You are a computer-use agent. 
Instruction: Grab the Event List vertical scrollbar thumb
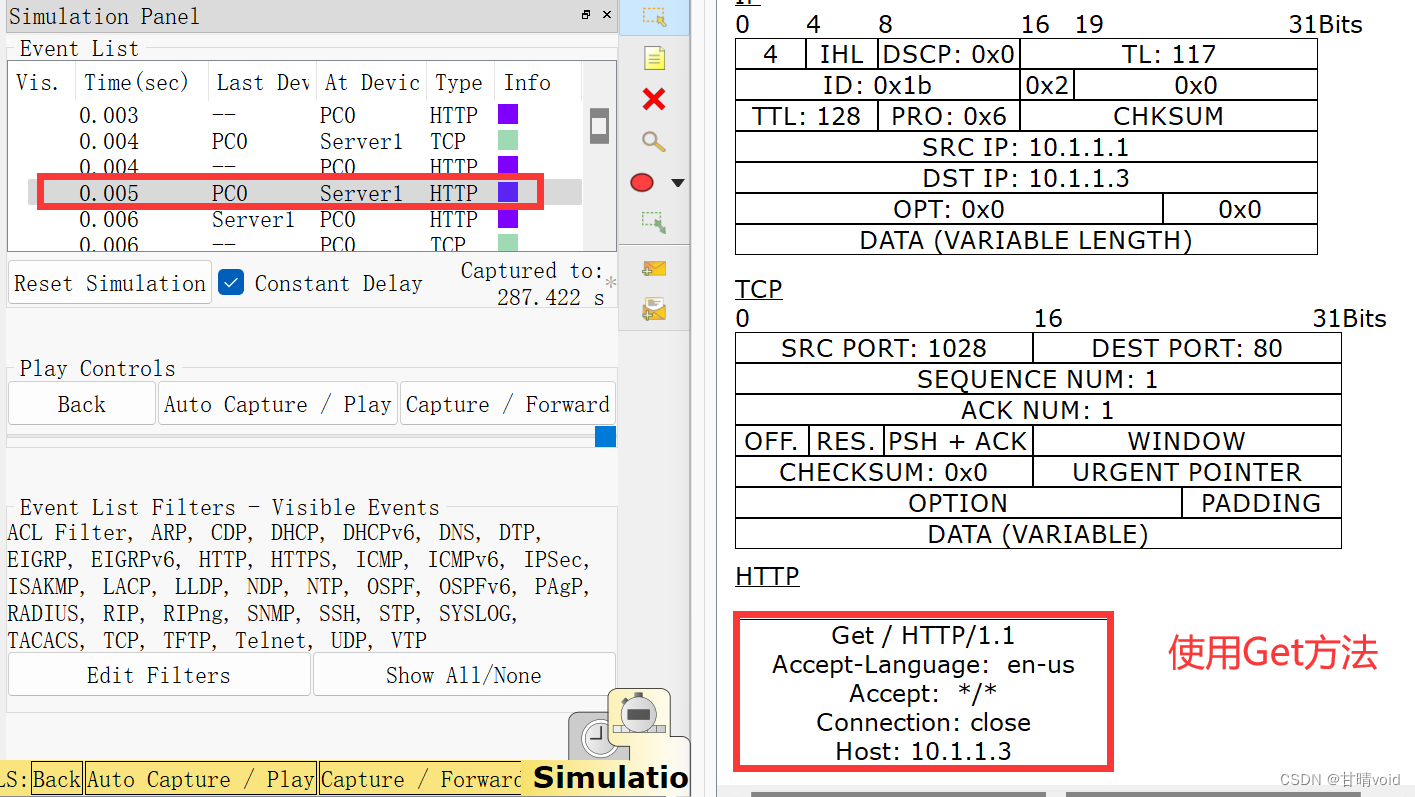click(599, 126)
